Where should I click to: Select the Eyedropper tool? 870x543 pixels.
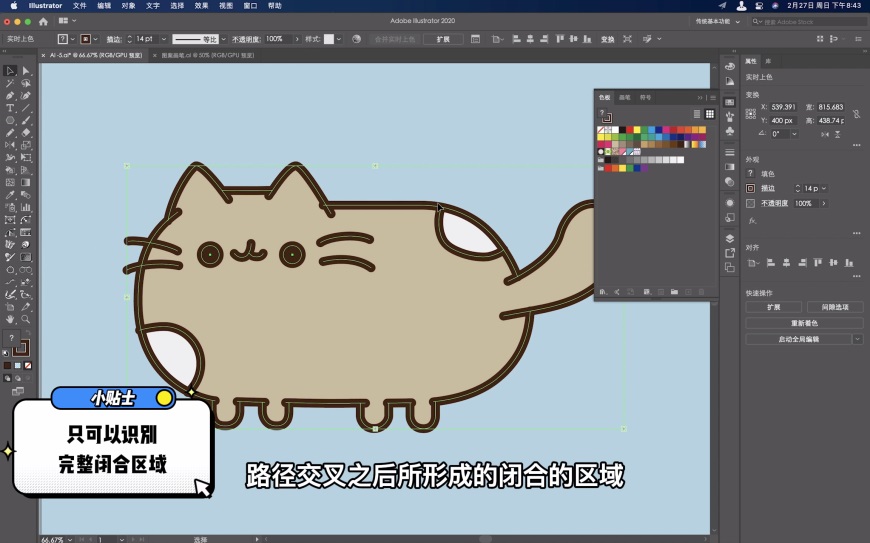coord(10,195)
